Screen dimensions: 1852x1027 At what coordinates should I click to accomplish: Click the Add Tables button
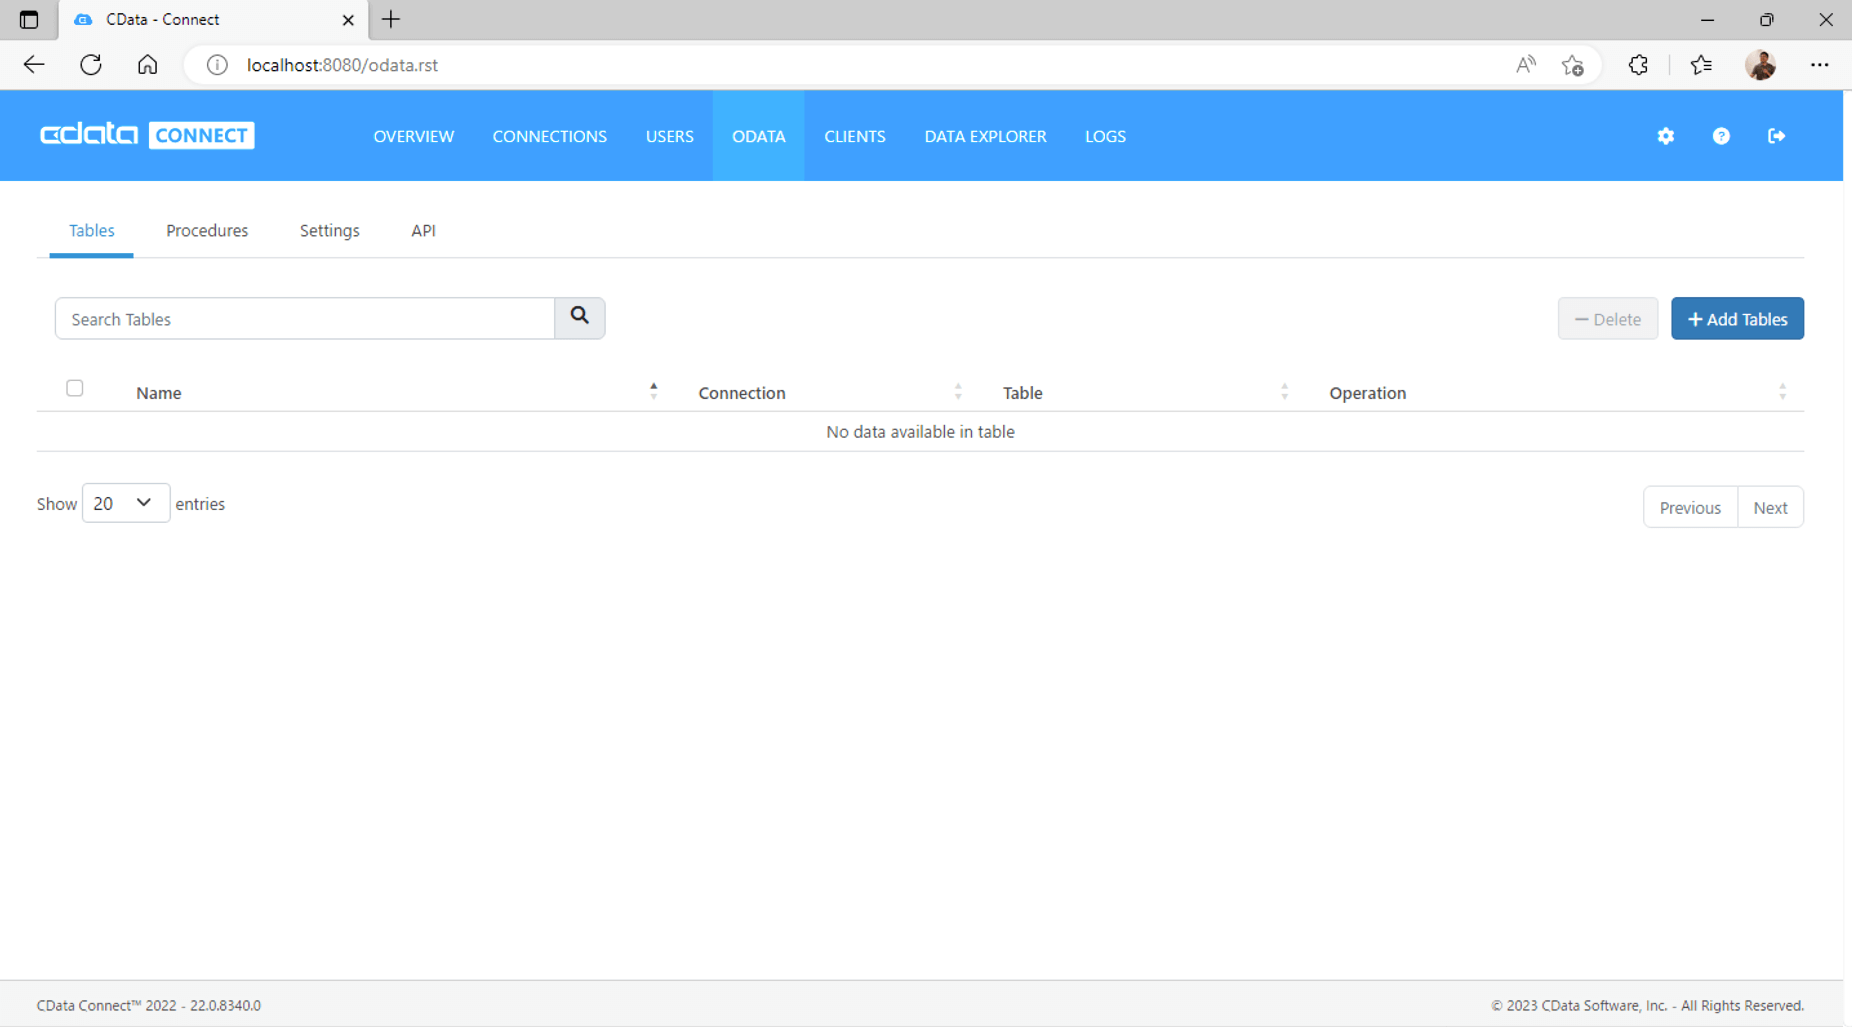1737,318
